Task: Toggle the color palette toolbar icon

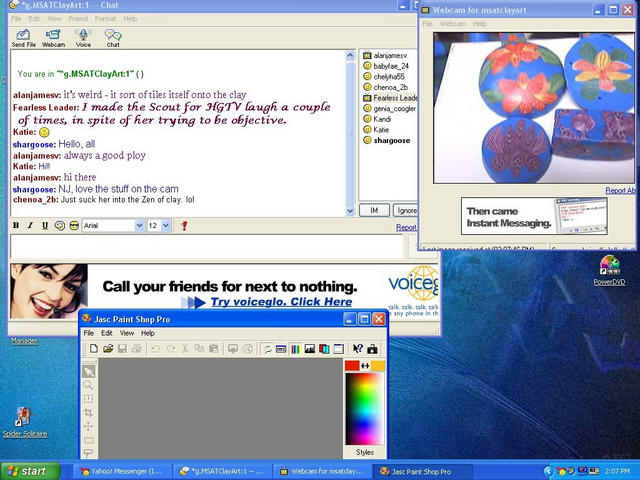Action: coord(296,349)
